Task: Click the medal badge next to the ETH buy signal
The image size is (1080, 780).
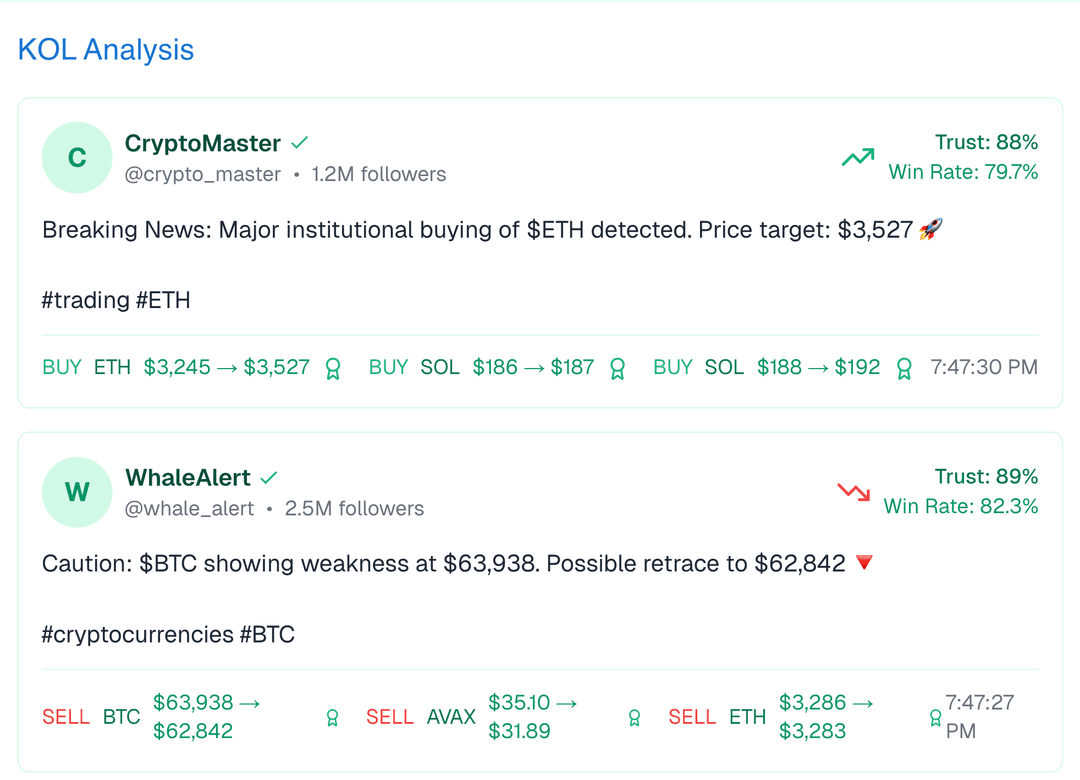Action: 332,368
